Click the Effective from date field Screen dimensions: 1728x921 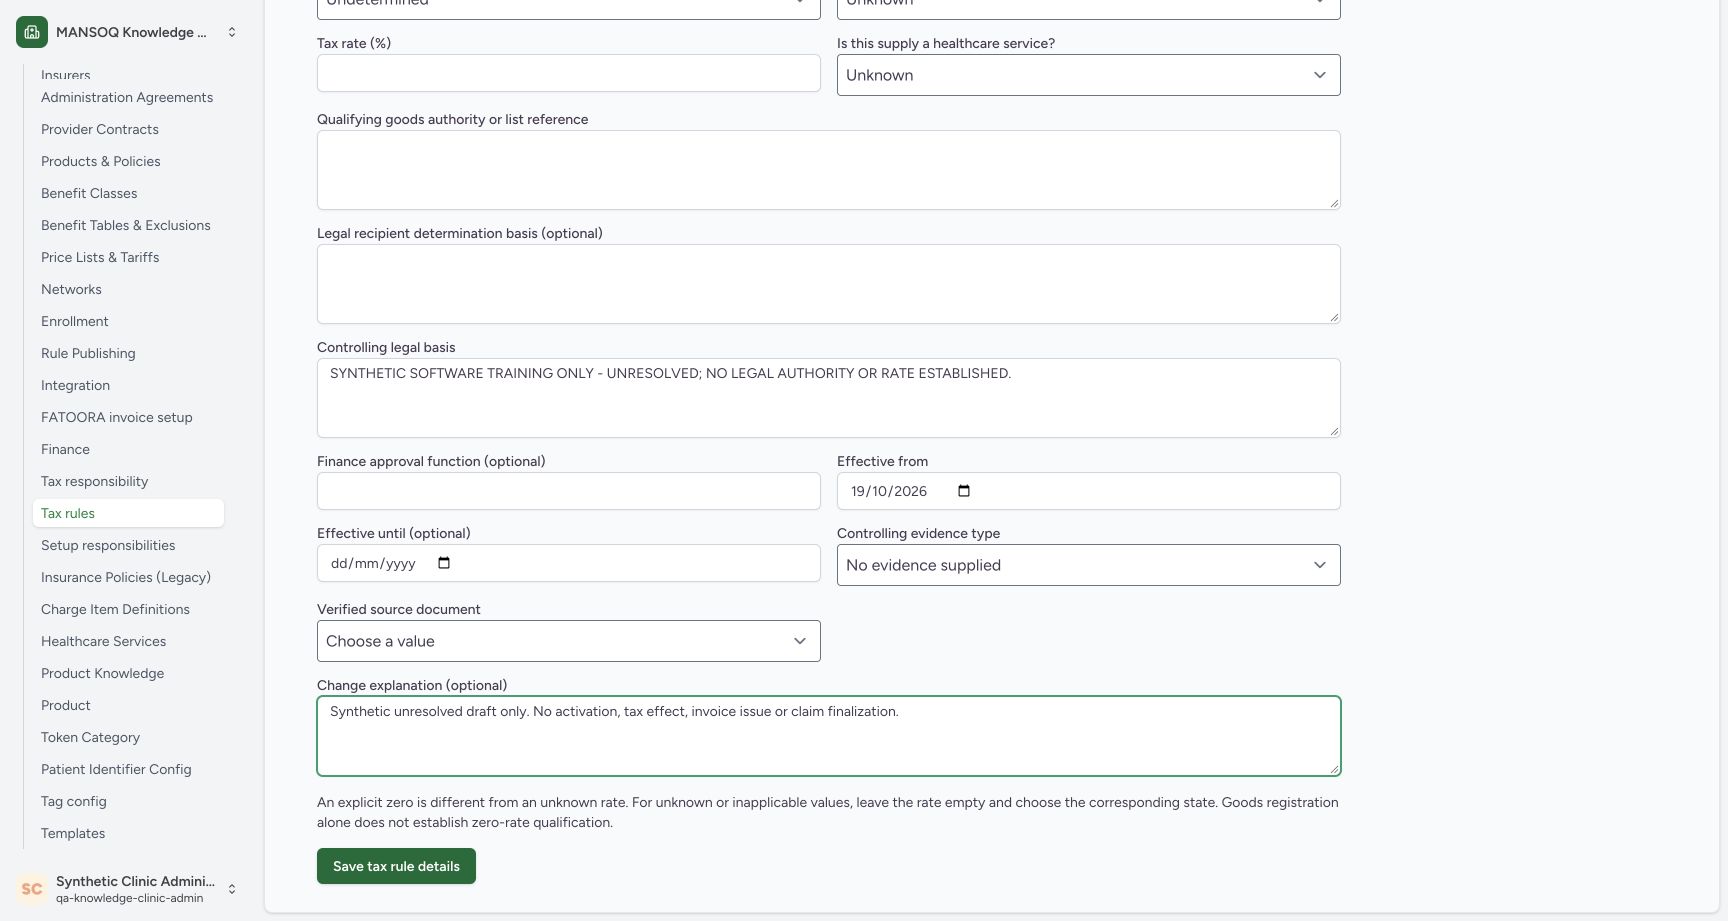coord(1088,491)
